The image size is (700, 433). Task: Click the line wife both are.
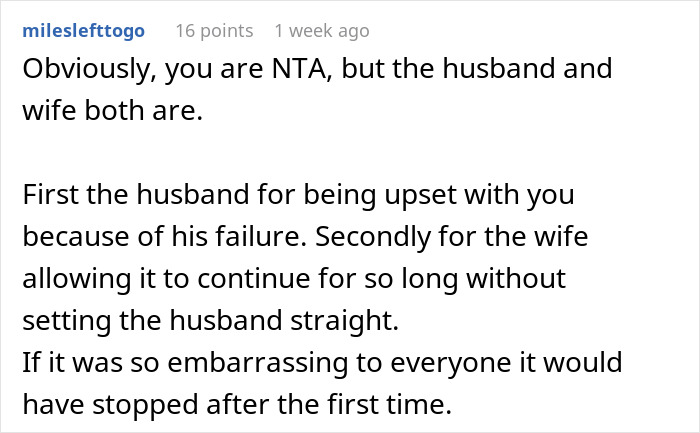pos(112,110)
